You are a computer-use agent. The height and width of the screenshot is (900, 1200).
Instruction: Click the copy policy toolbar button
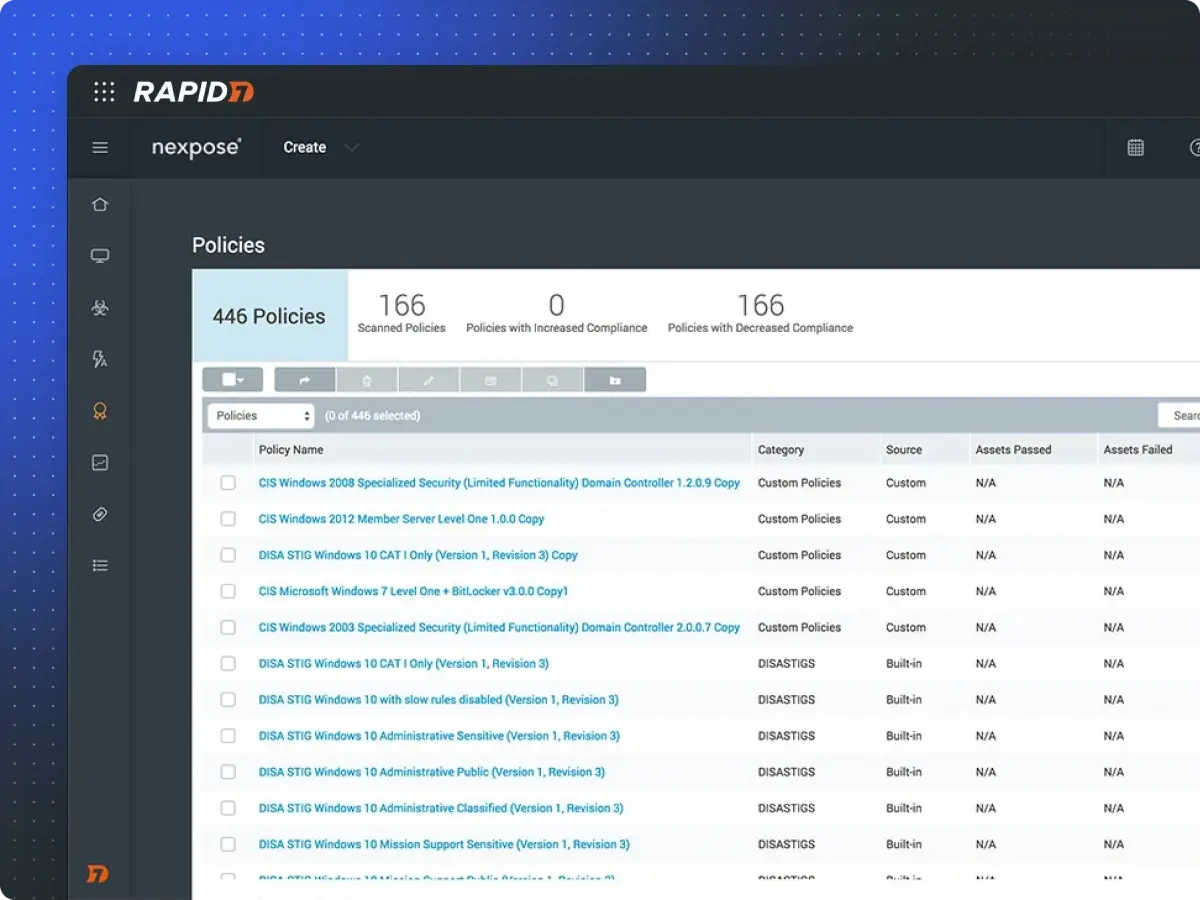[553, 380]
